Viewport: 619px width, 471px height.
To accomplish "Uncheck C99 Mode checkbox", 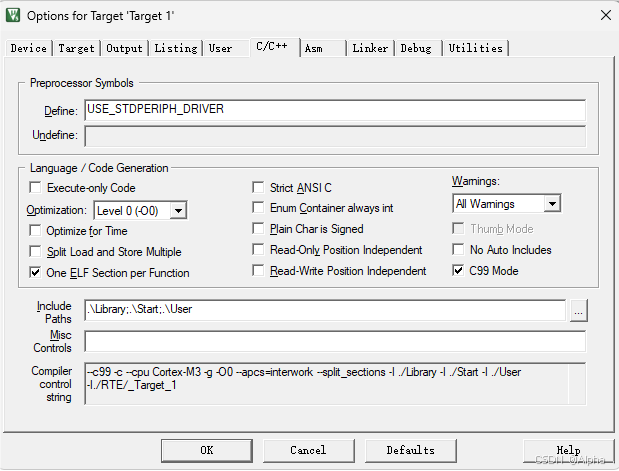I will pyautogui.click(x=458, y=270).
